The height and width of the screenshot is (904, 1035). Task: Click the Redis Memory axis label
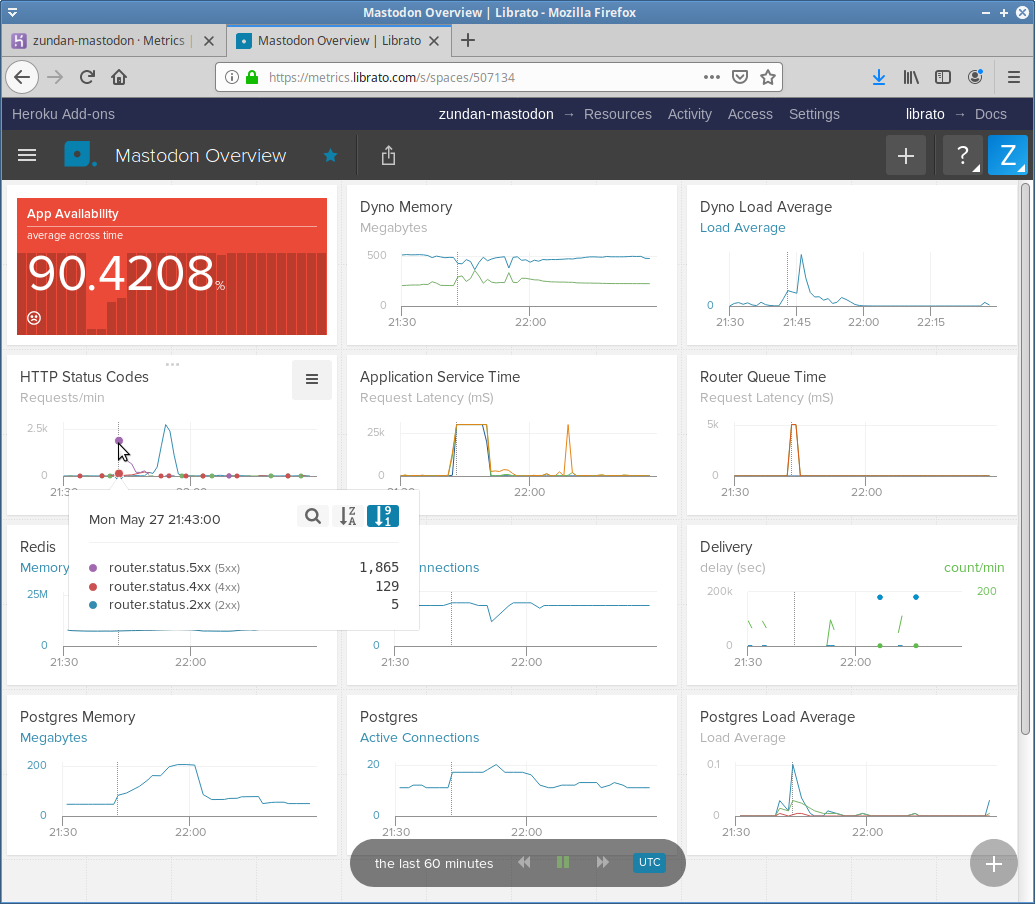[44, 567]
